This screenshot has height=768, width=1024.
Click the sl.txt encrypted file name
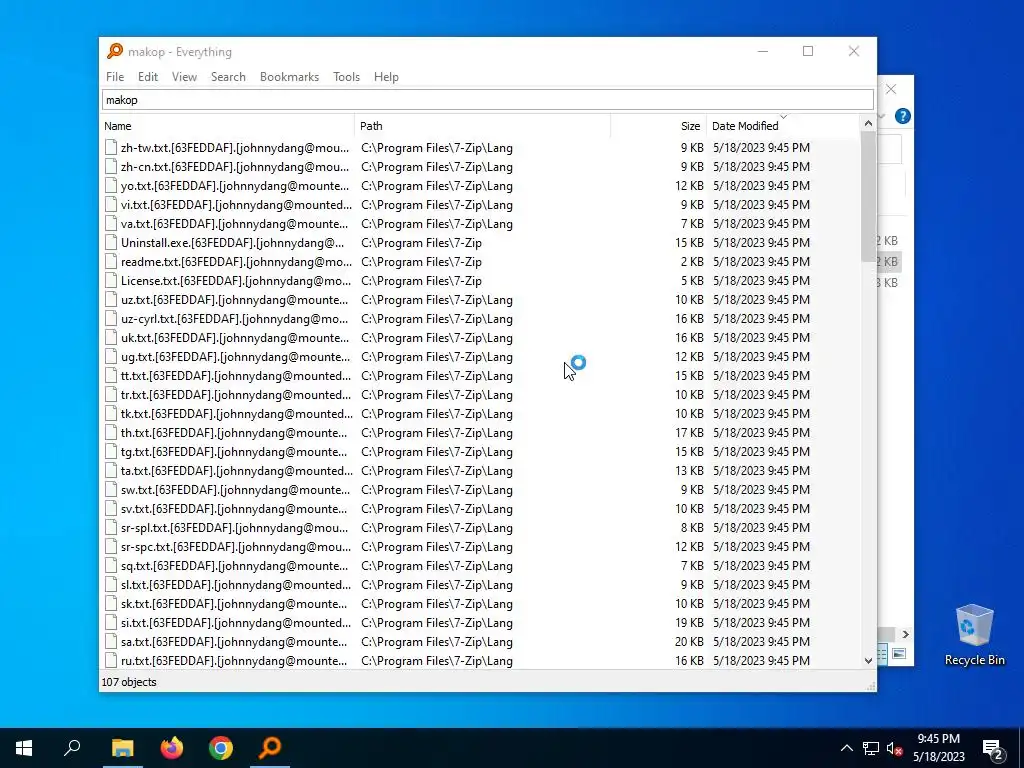pyautogui.click(x=236, y=584)
